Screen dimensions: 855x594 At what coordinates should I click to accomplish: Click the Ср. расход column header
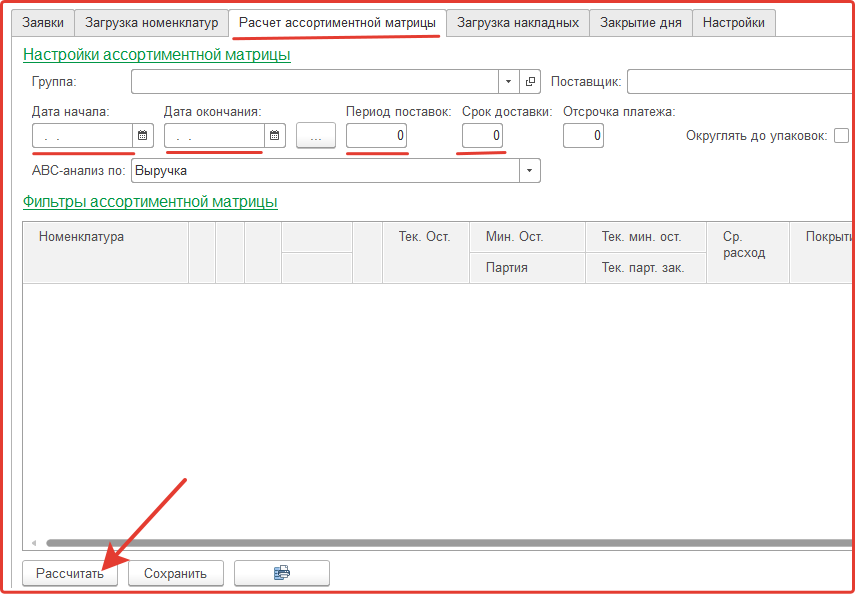[x=748, y=253]
